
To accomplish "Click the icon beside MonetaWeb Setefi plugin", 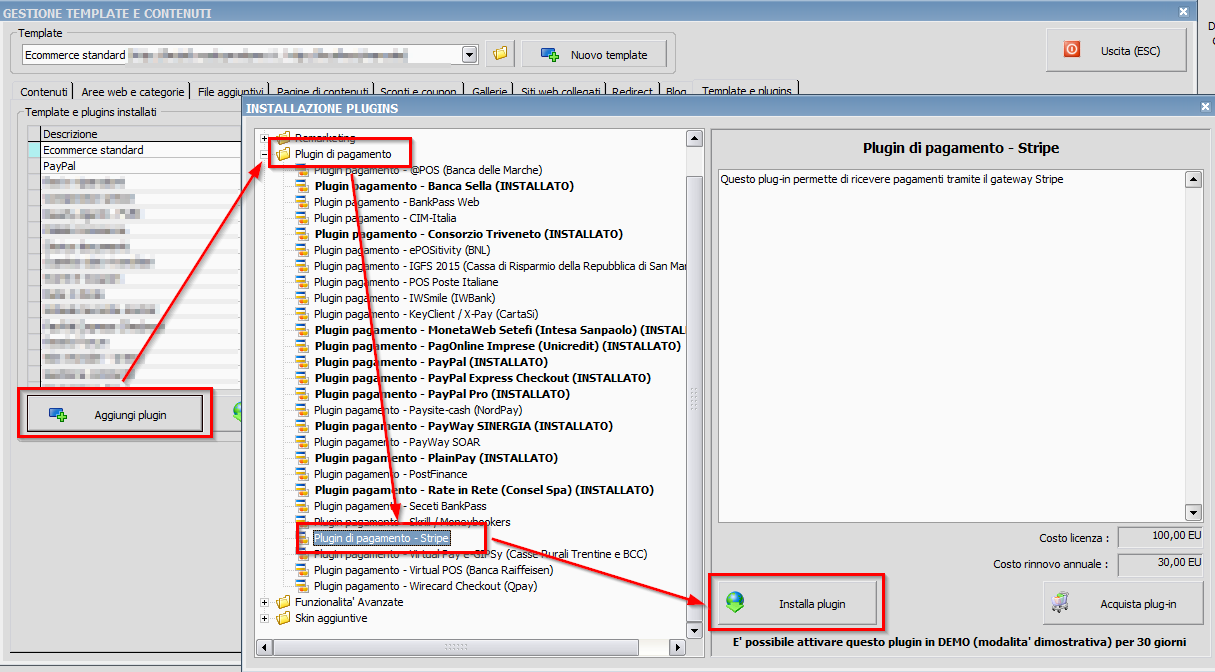I will point(303,330).
